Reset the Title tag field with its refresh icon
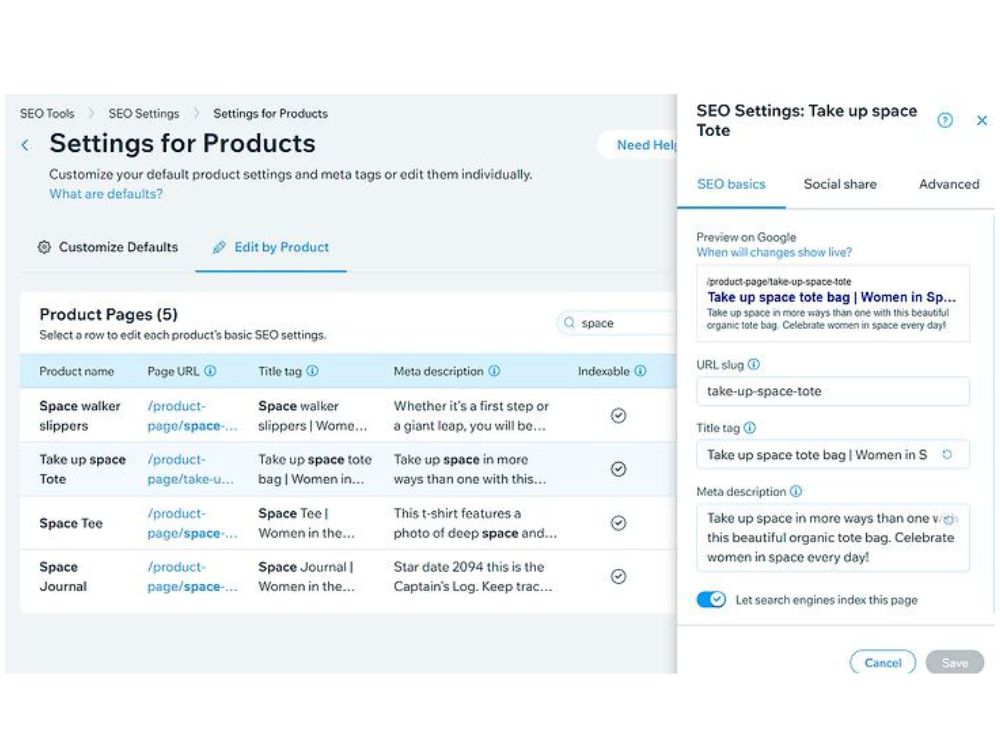Viewport: 1000px width, 750px height. 947,454
